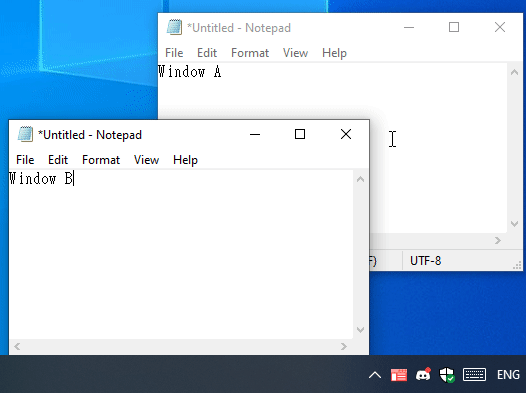
Task: Click scroll up arrow in Window A
Action: (515, 72)
